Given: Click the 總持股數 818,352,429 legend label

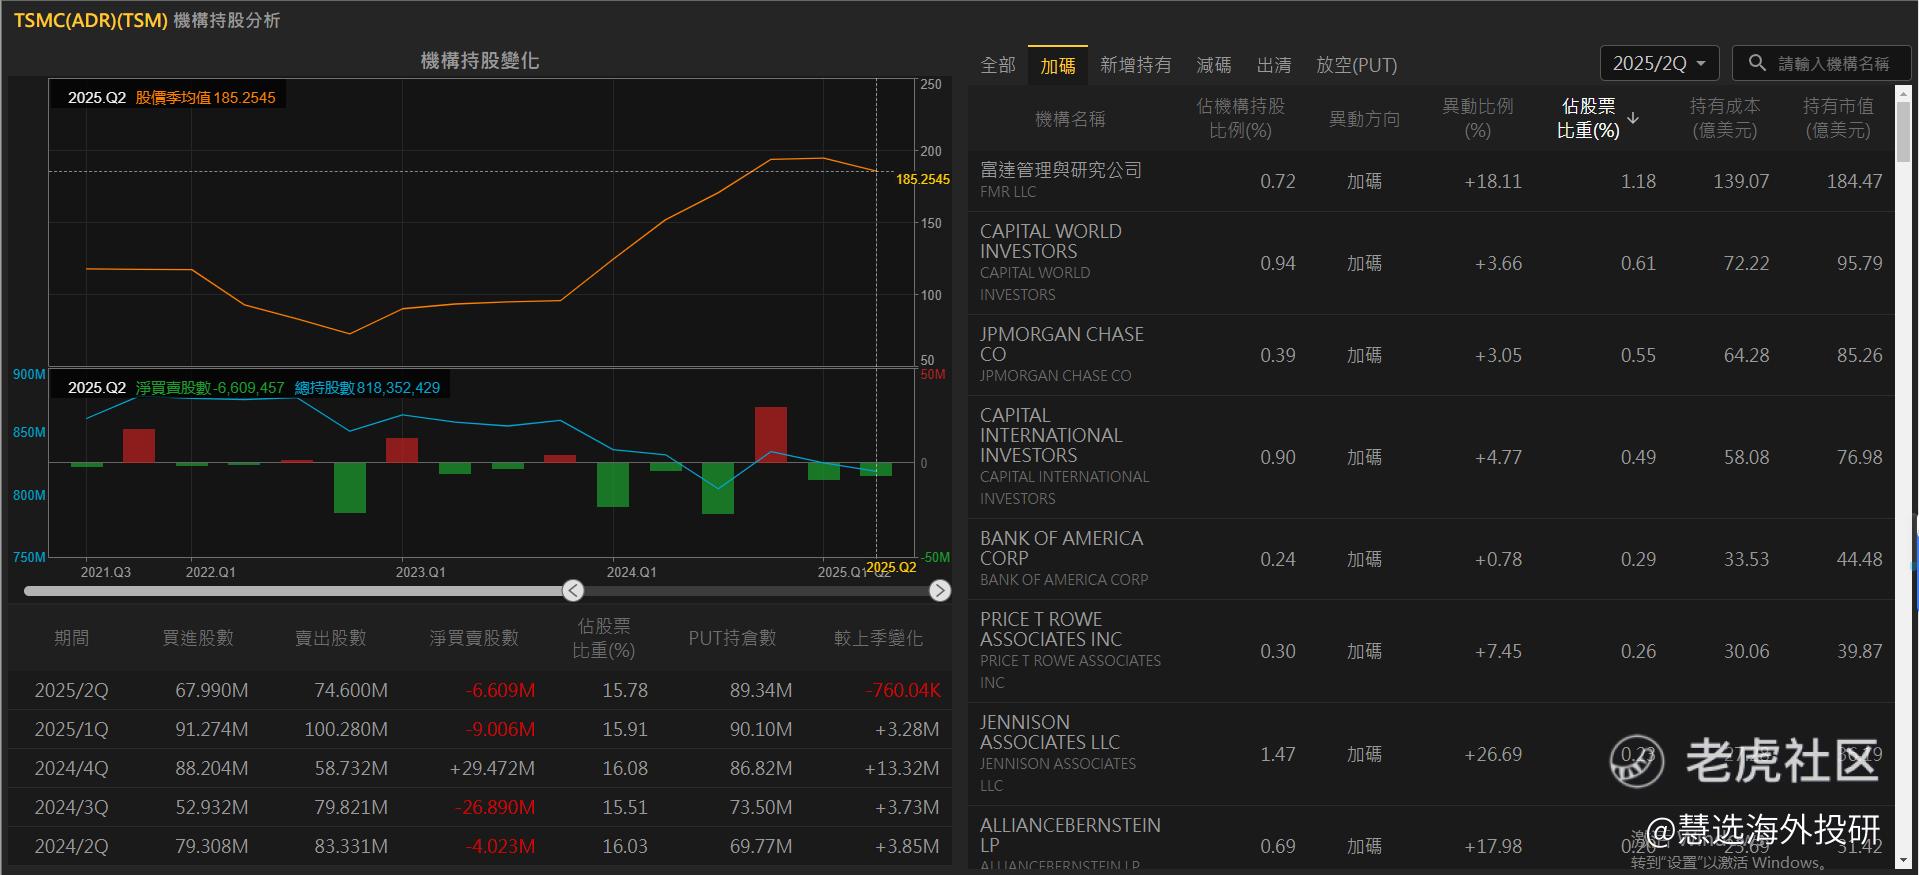Looking at the screenshot, I should tap(367, 387).
